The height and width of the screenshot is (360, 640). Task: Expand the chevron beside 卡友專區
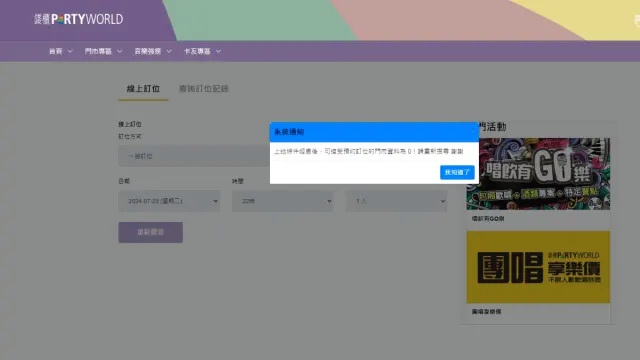coord(218,51)
